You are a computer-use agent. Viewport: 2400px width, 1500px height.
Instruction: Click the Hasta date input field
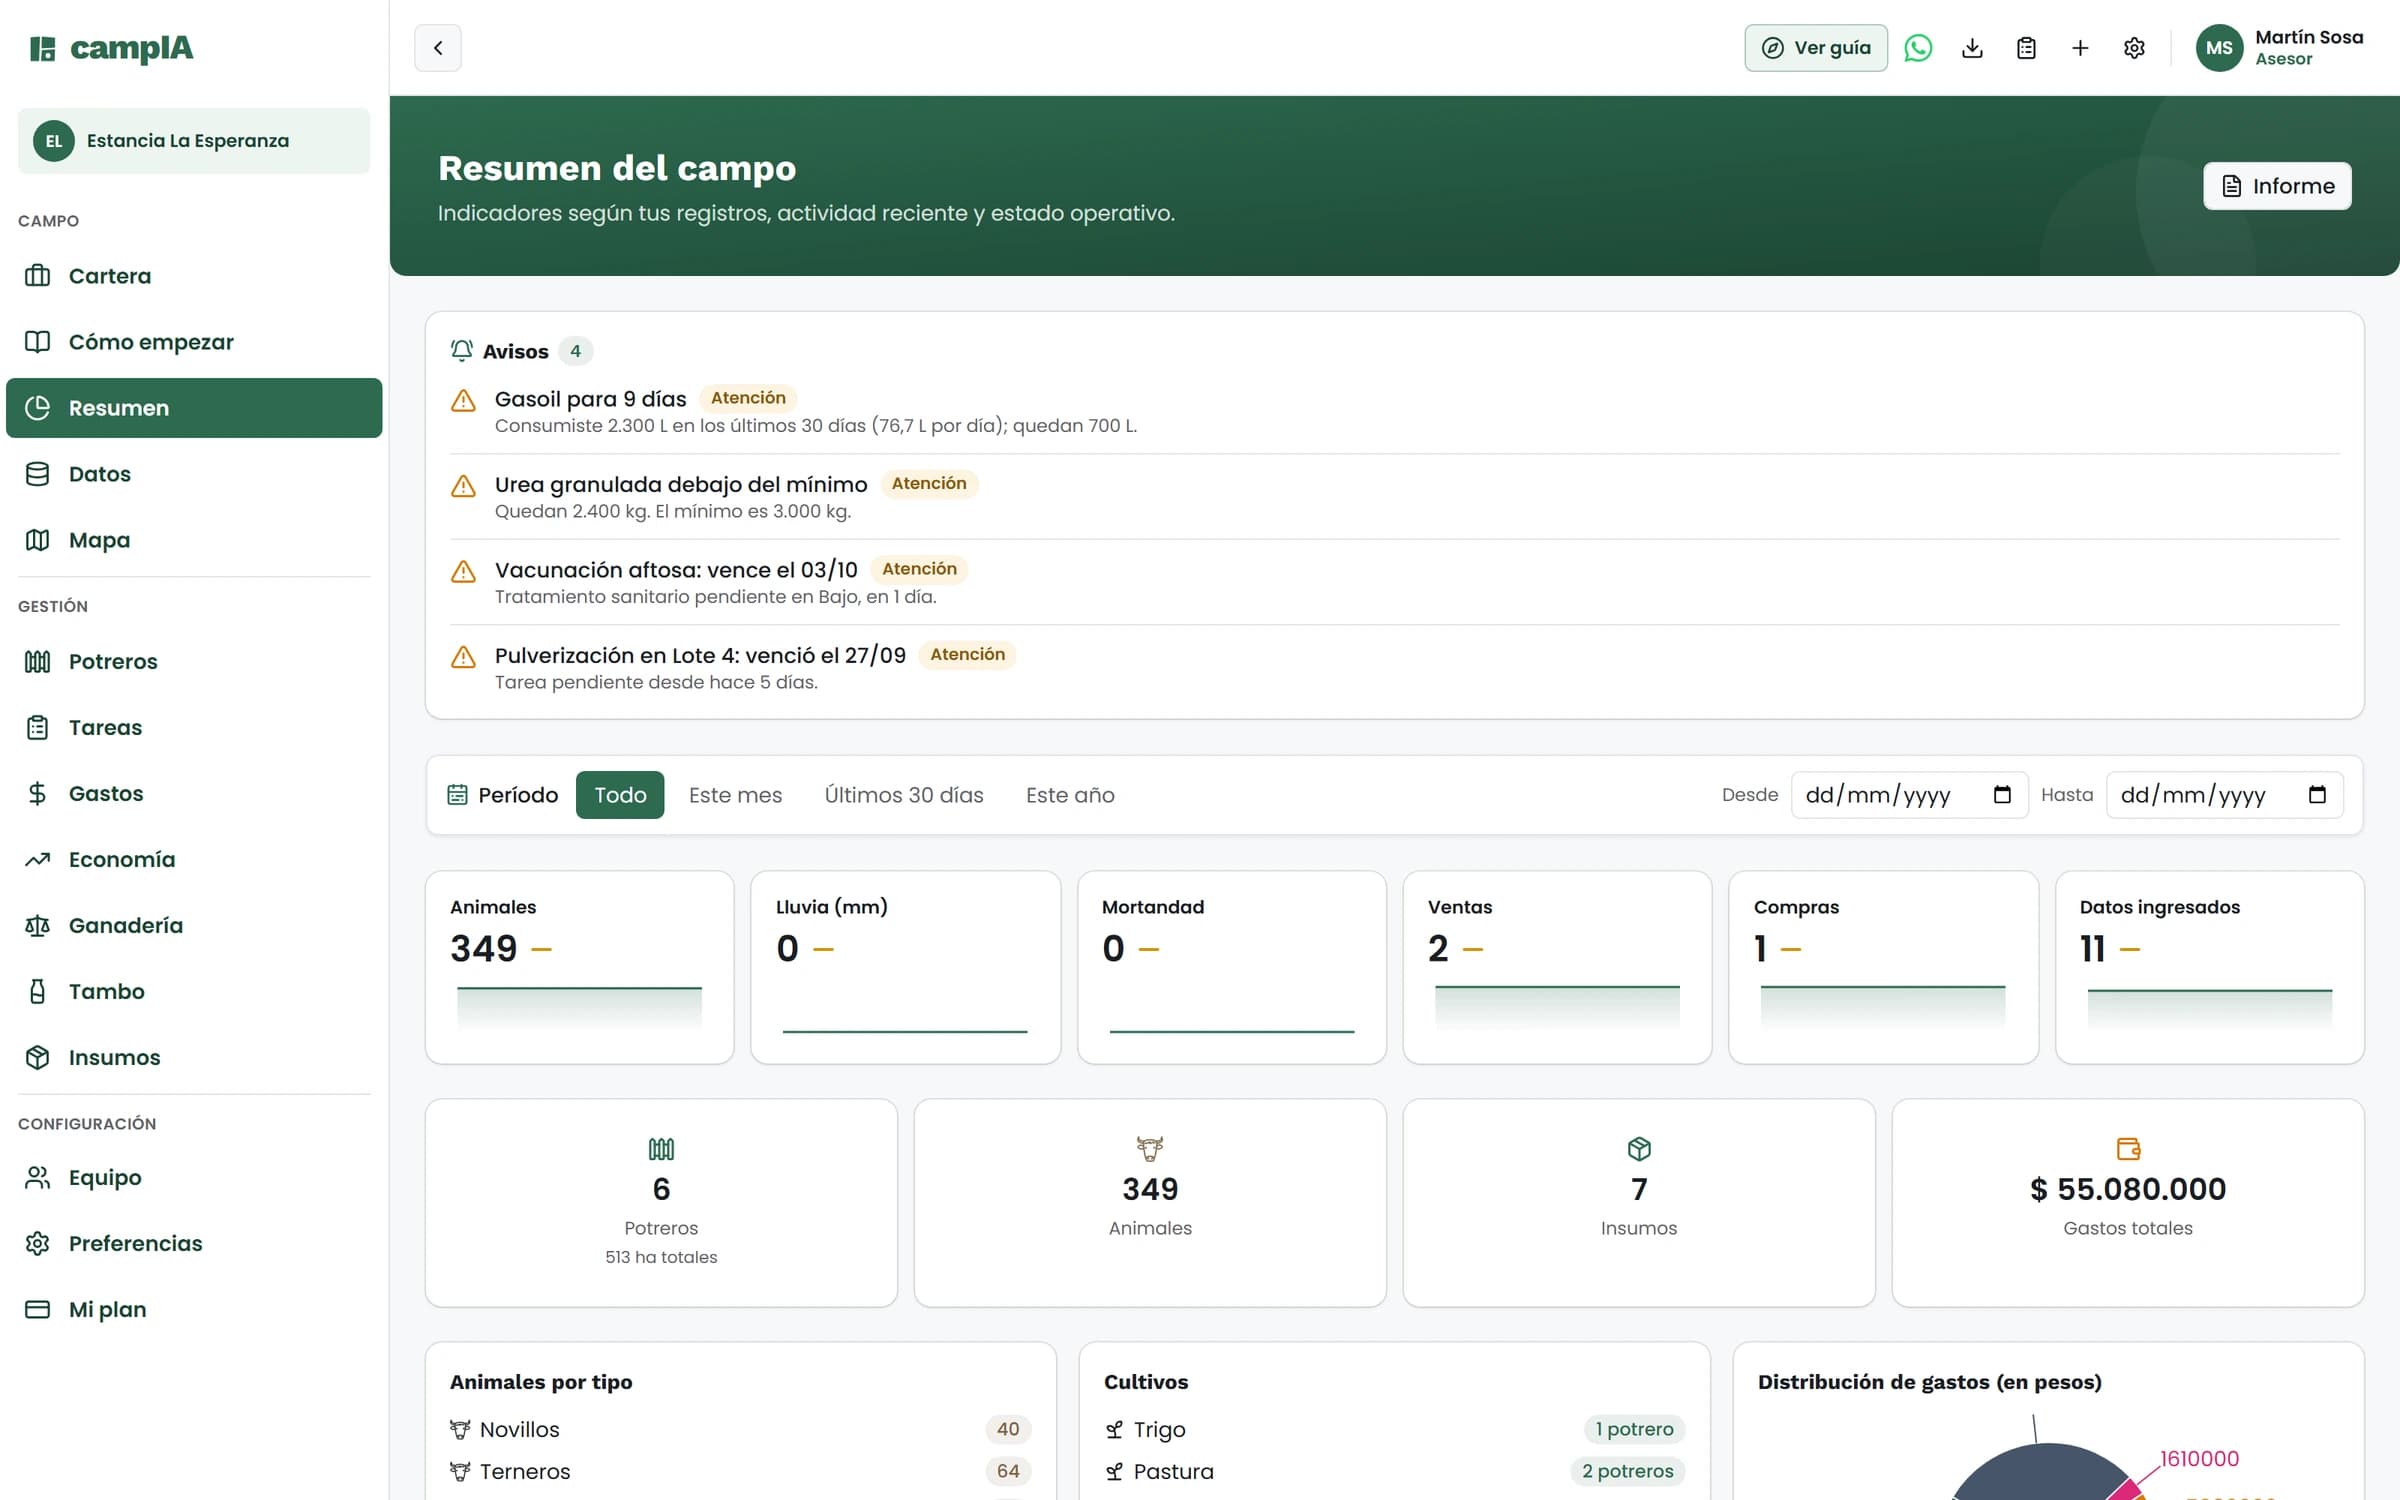coord(2224,795)
